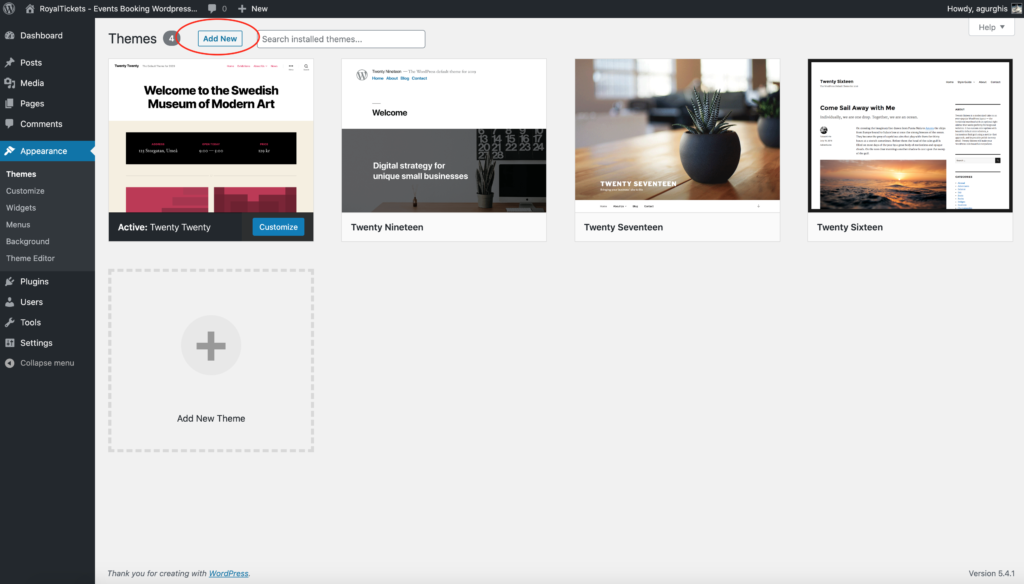Click the Twenty Nineteen theme name
This screenshot has height=584, width=1024.
(387, 227)
